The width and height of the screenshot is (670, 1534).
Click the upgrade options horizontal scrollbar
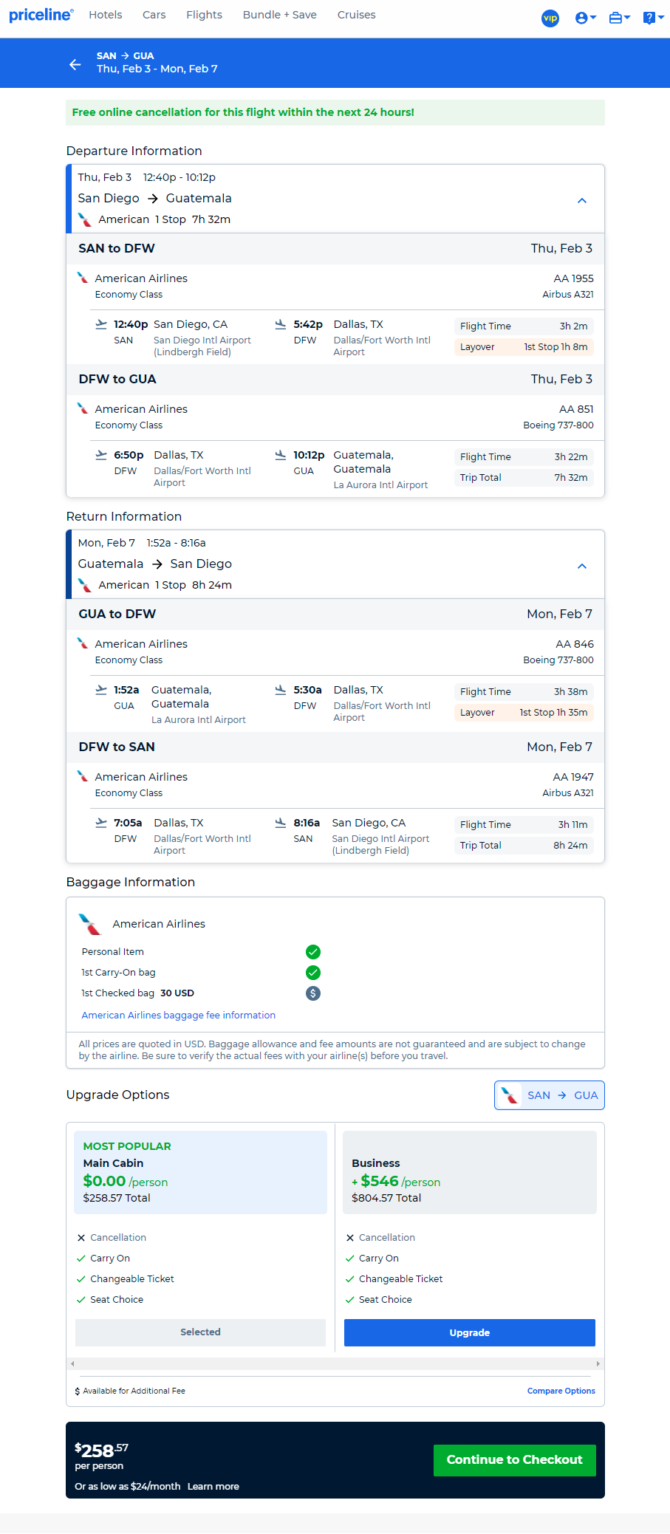point(335,1363)
